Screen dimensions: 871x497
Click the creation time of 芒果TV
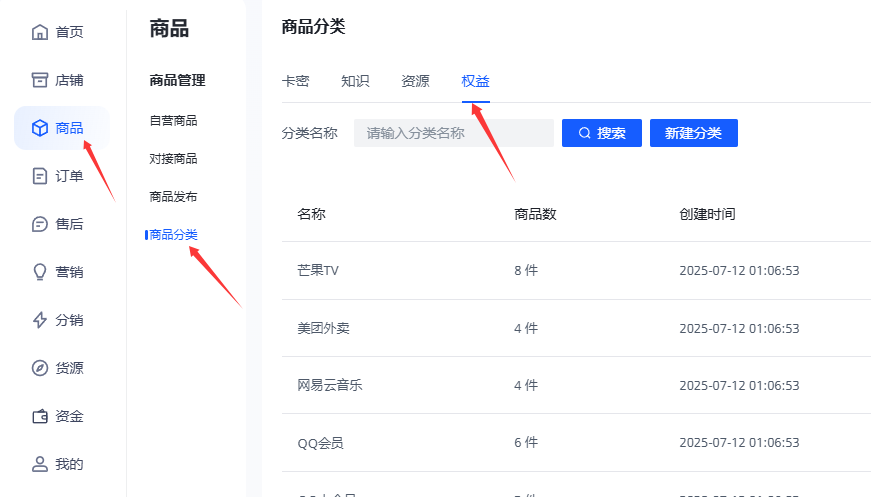click(739, 270)
